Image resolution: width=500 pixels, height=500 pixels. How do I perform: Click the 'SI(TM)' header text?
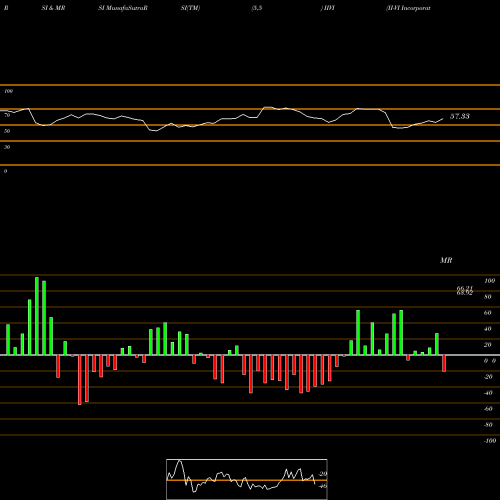[190, 8]
